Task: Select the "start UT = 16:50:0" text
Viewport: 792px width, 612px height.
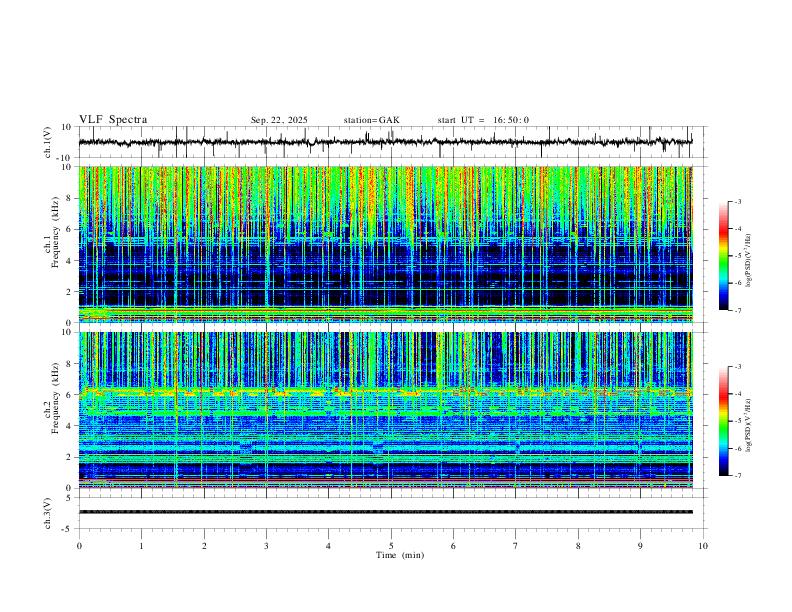Action: click(x=483, y=120)
